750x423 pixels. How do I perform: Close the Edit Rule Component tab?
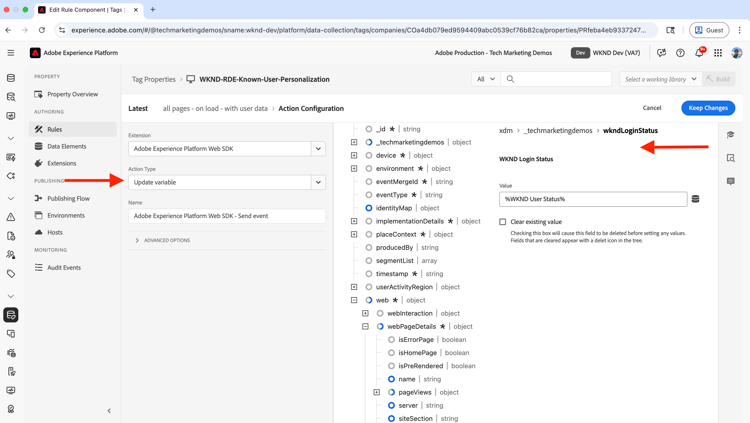point(136,10)
